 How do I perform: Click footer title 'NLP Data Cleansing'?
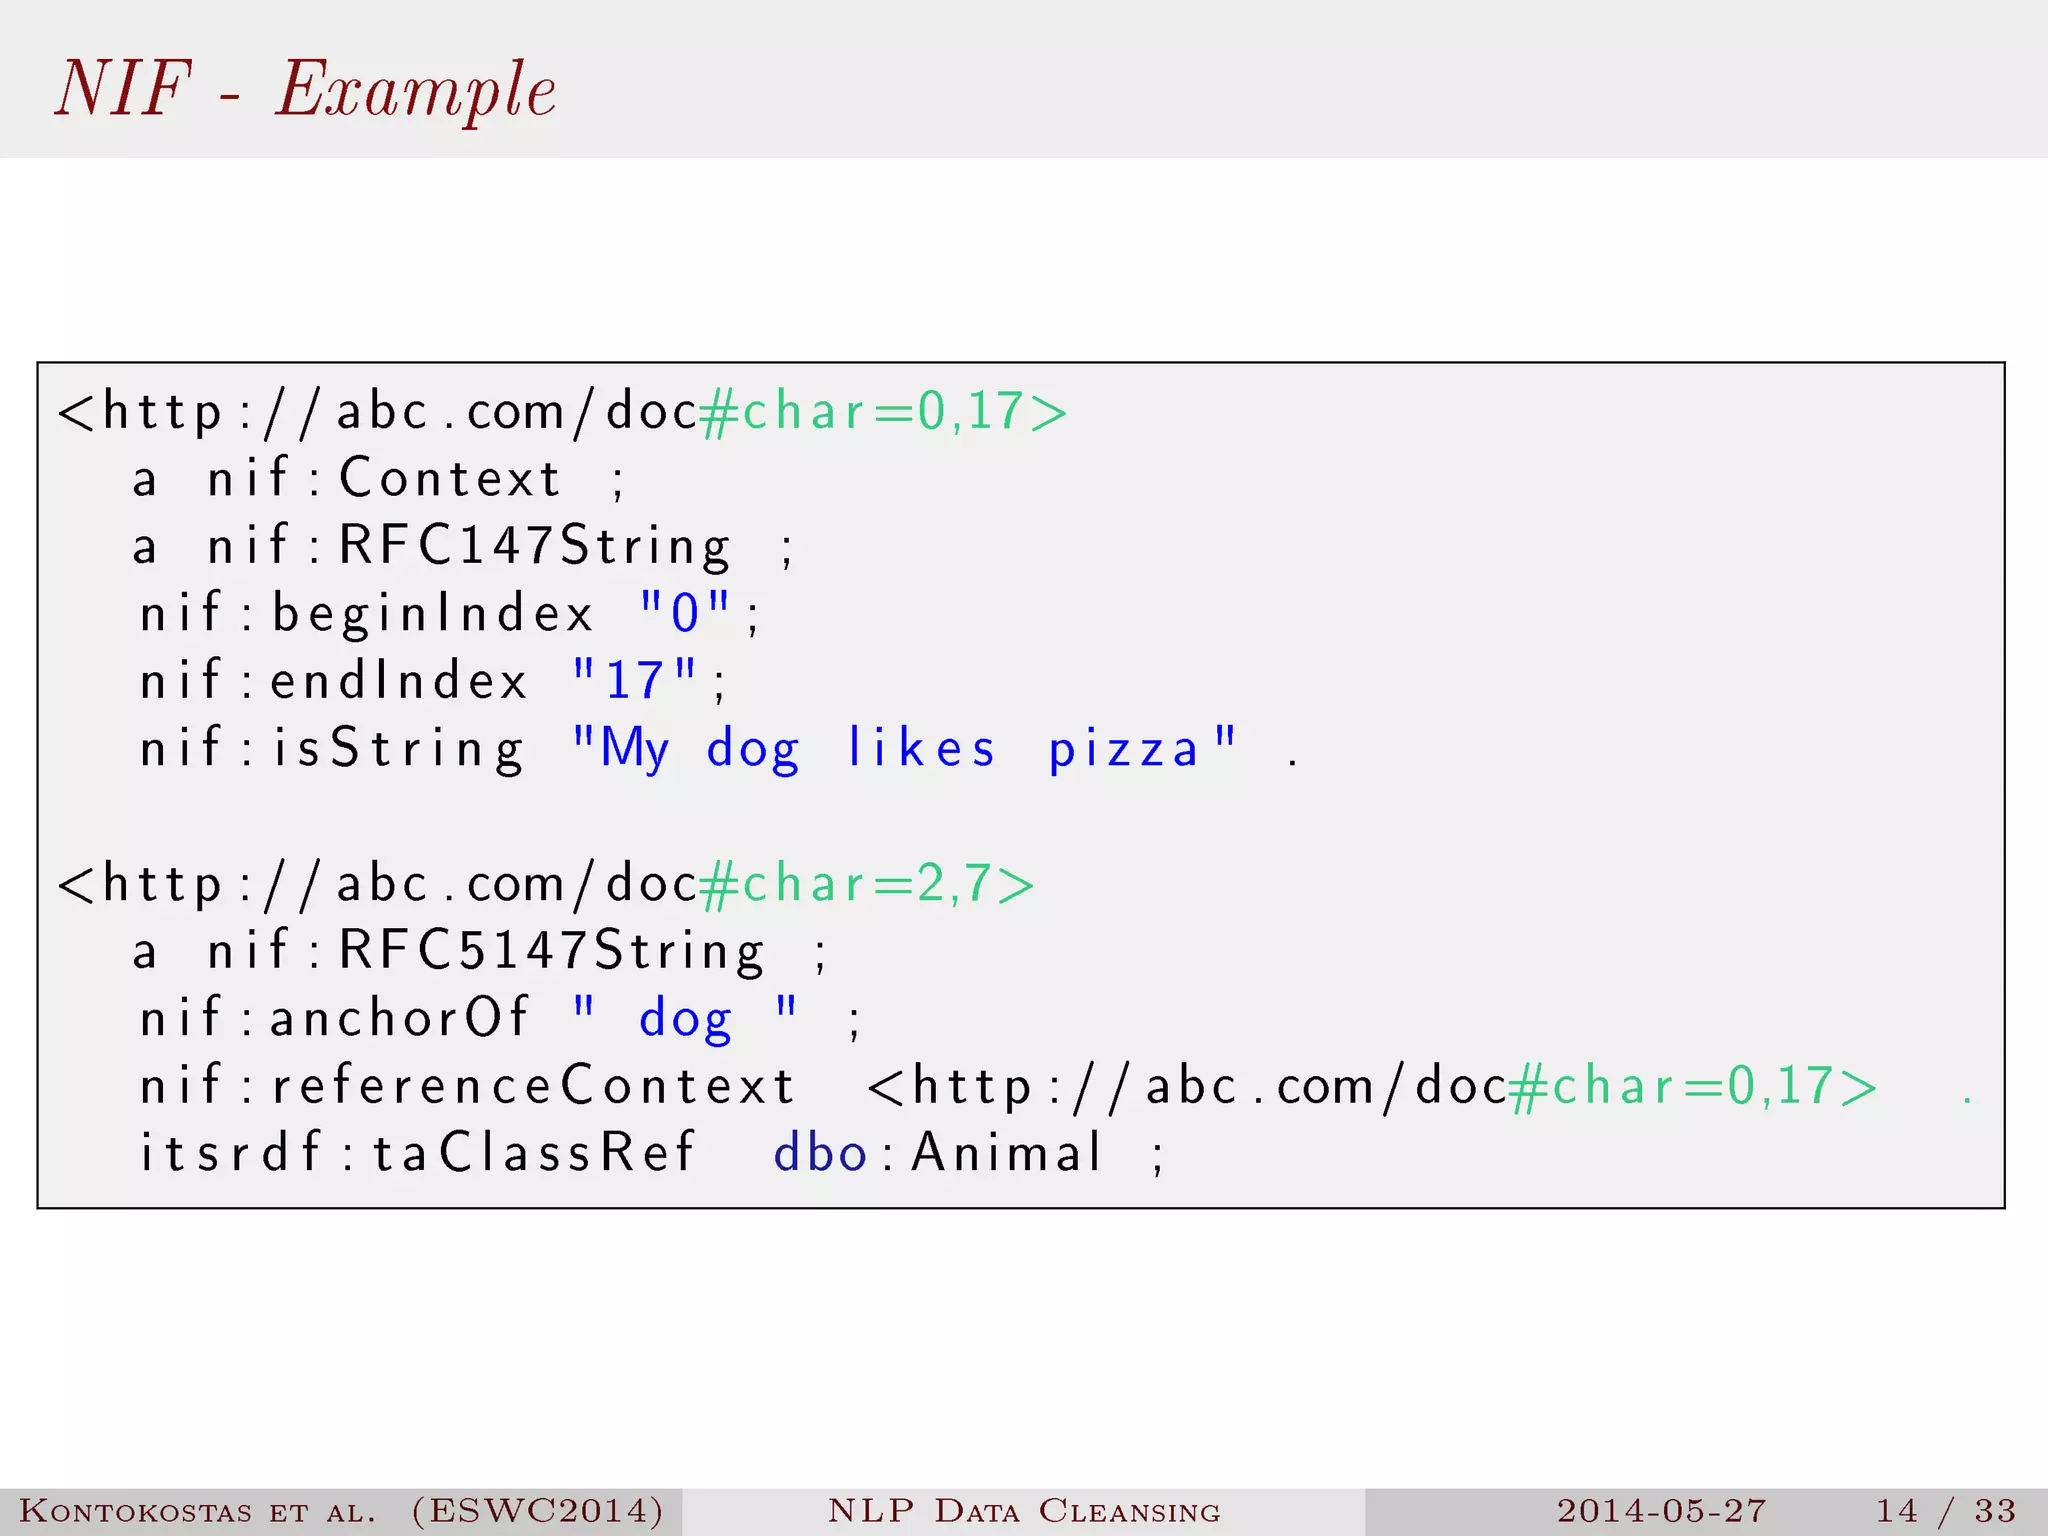tap(1024, 1511)
